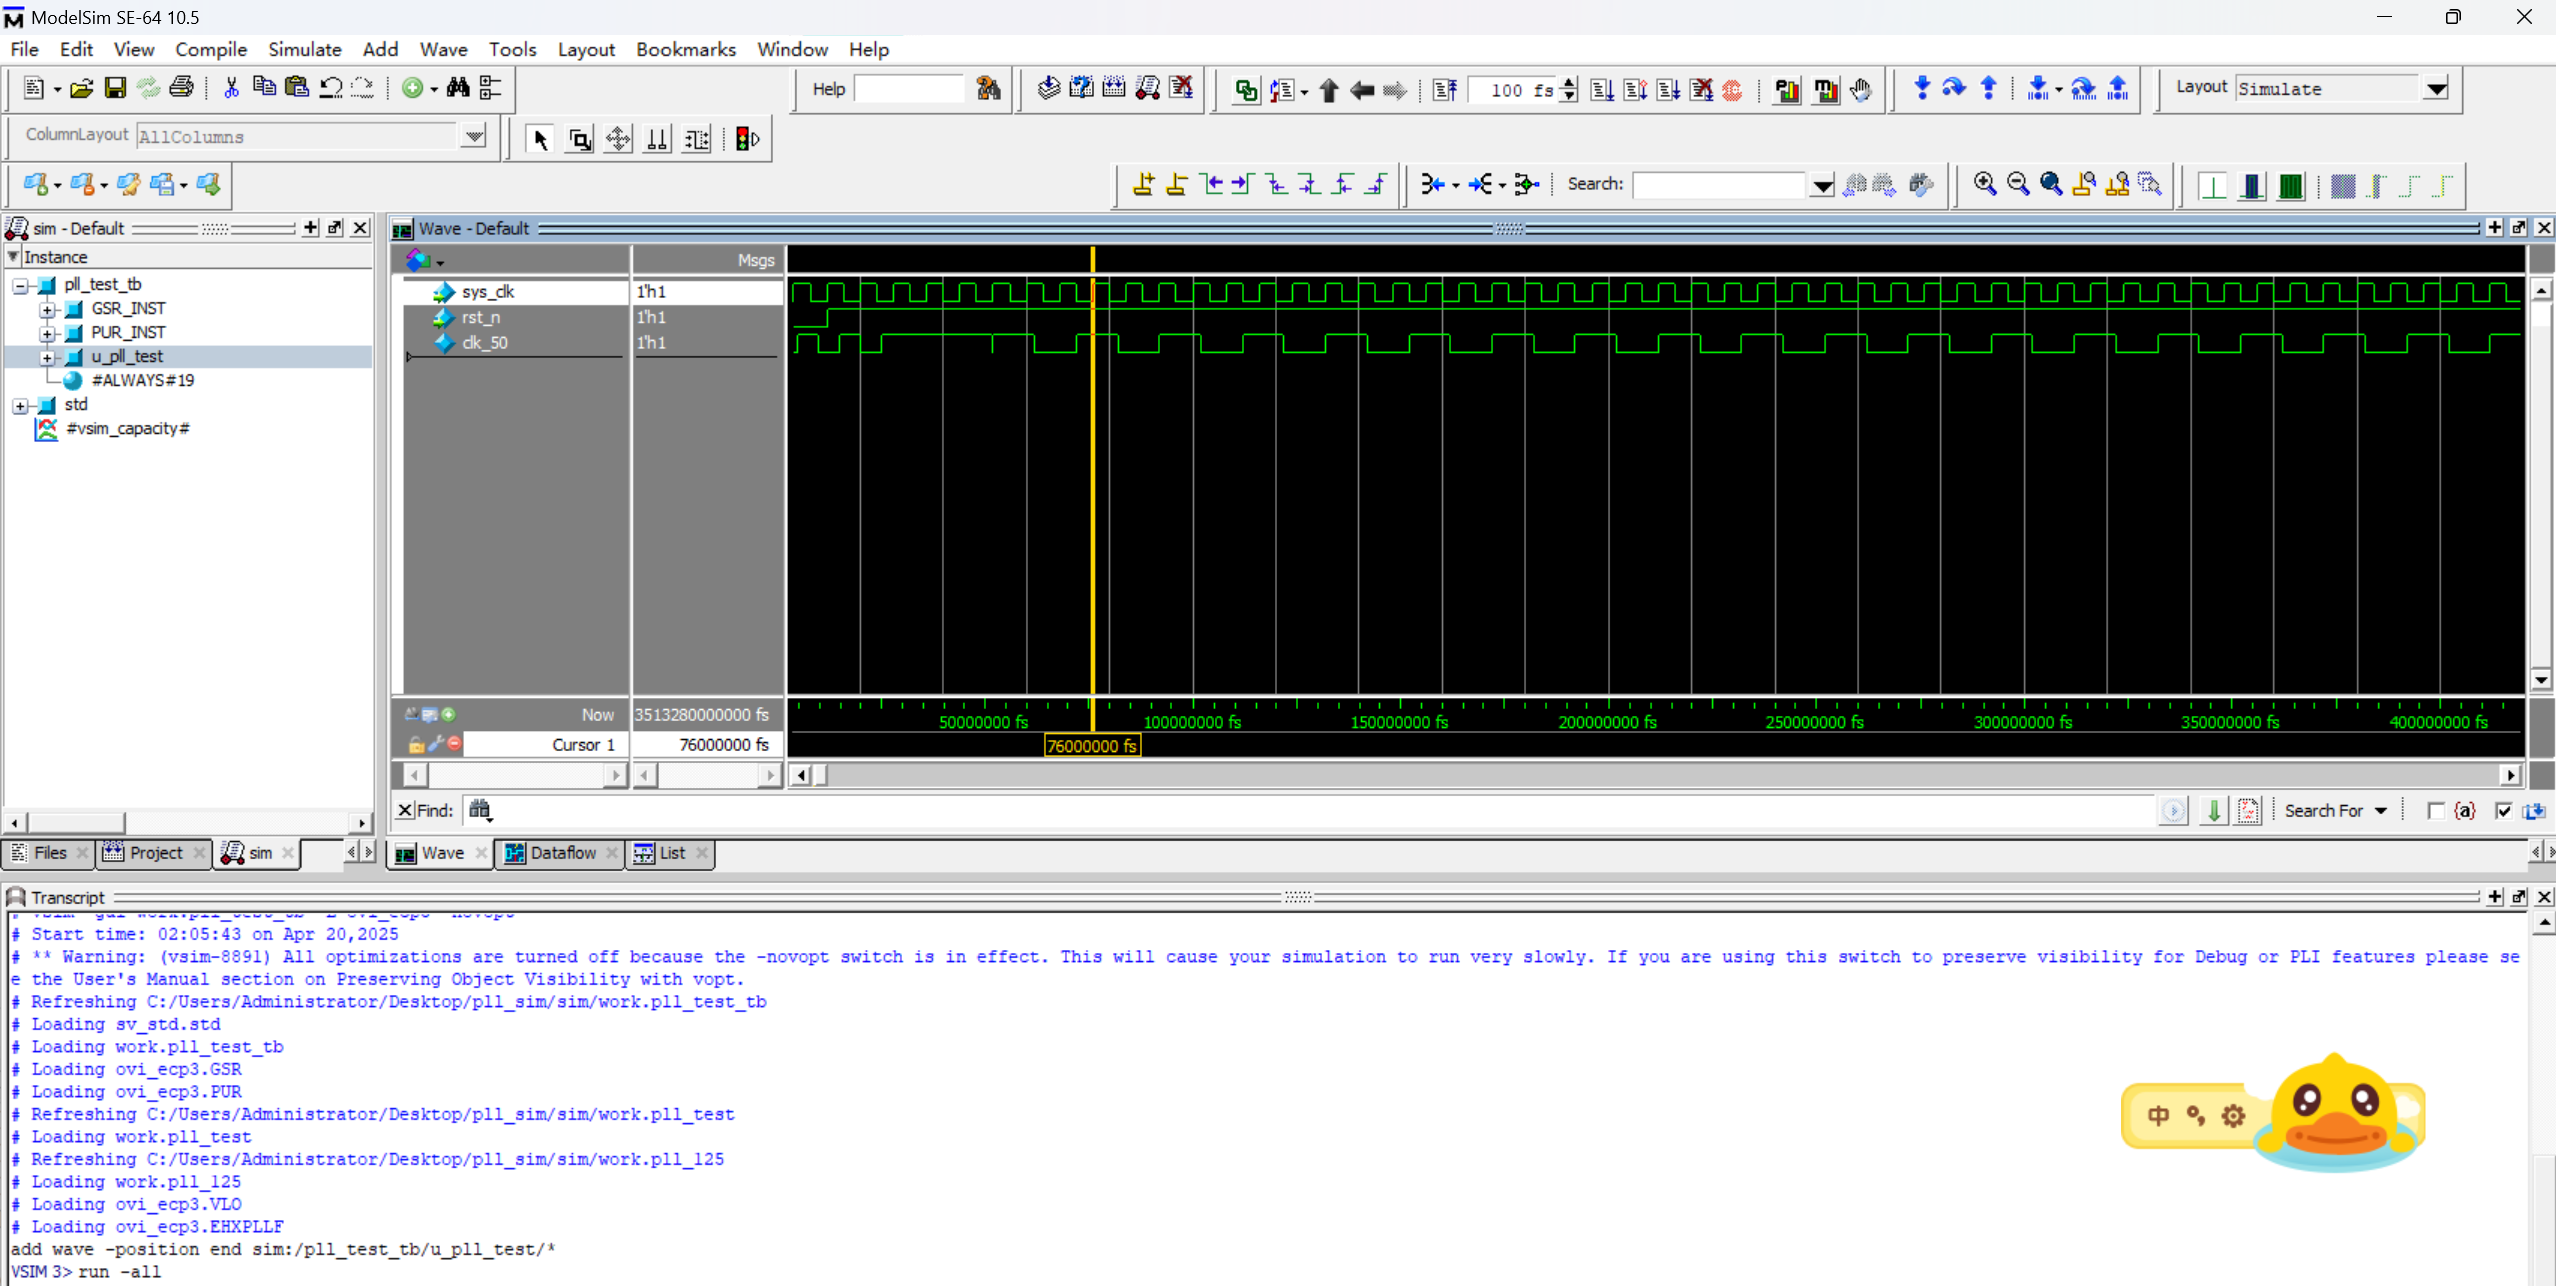This screenshot has height=1286, width=2556.
Task: Open the Simulate menu
Action: [x=304, y=49]
